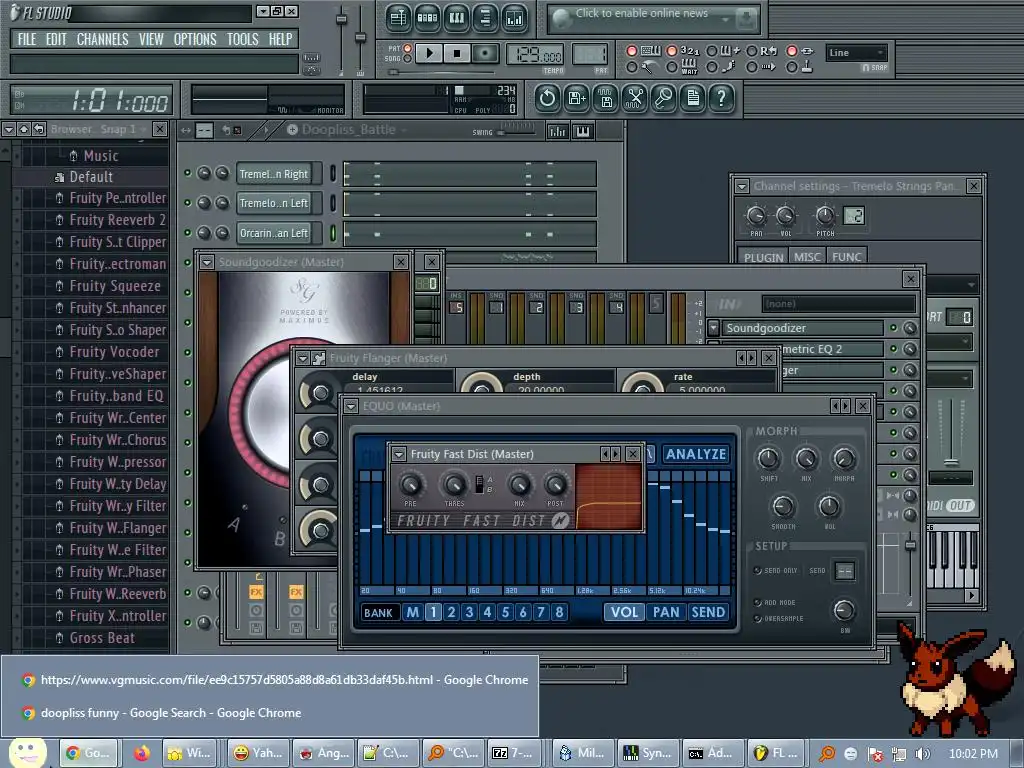The width and height of the screenshot is (1024, 768).
Task: Click the Fast Dist A/B switch
Action: [479, 484]
